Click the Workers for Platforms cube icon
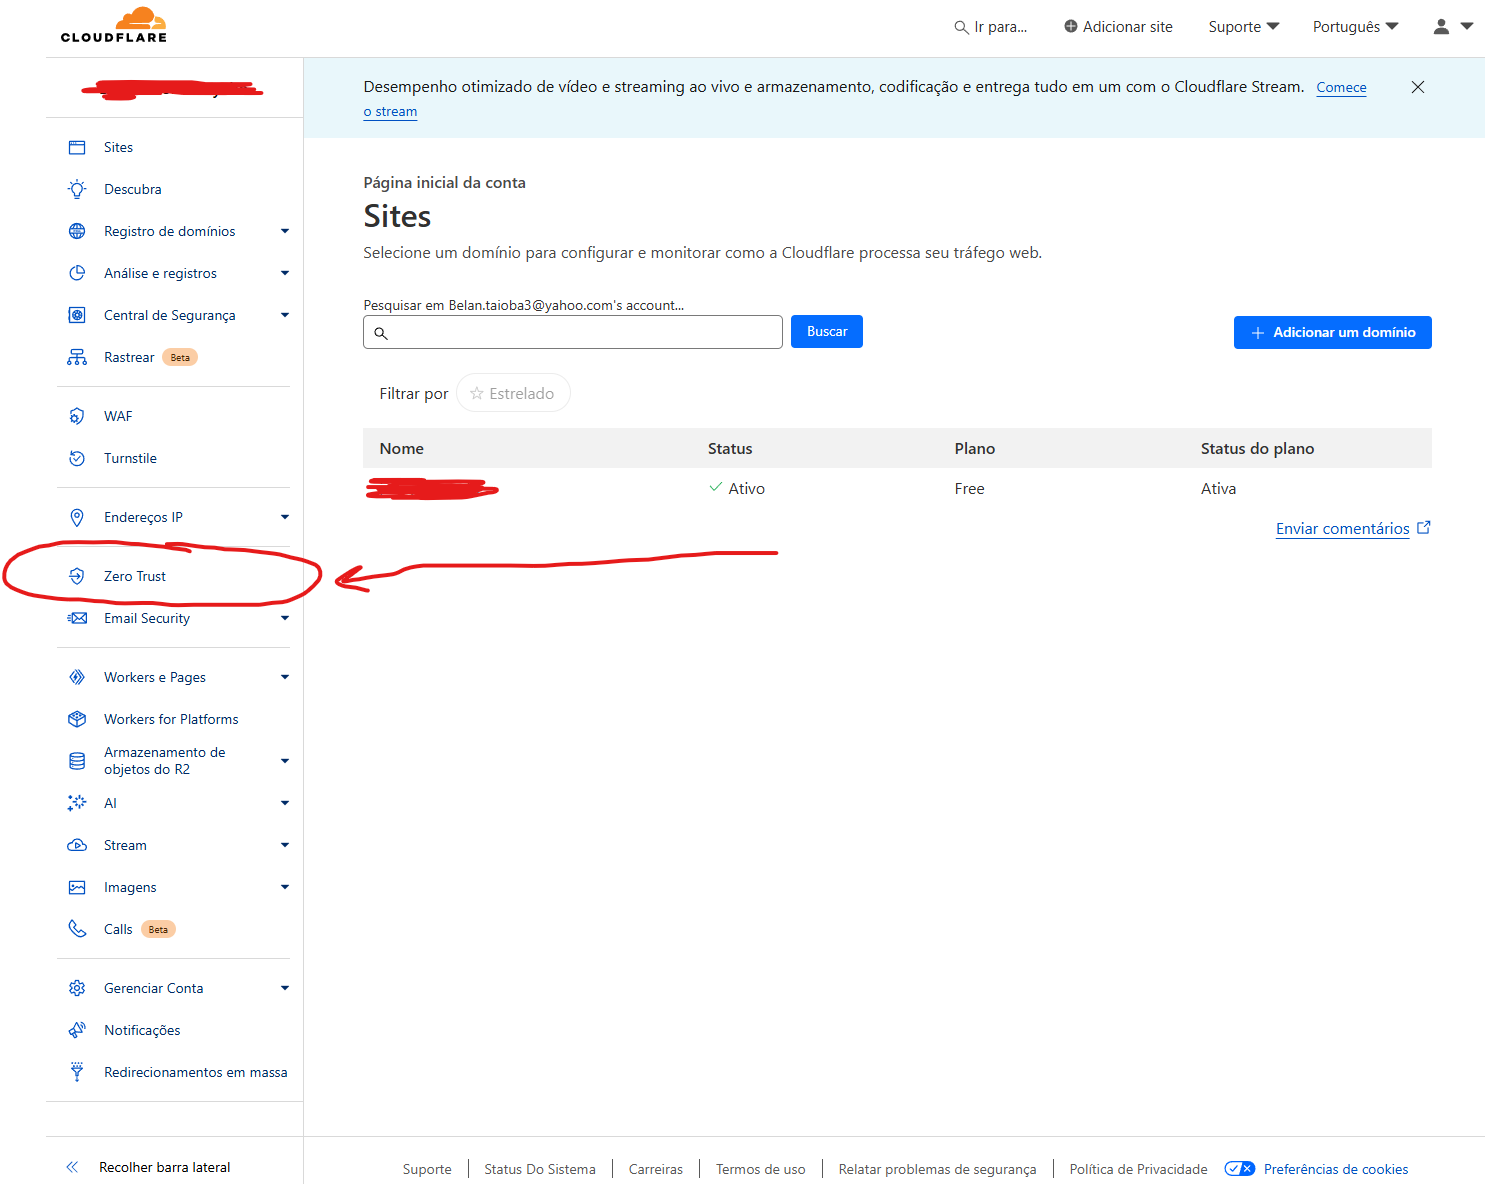Viewport: 1485px width, 1184px height. pyautogui.click(x=77, y=719)
